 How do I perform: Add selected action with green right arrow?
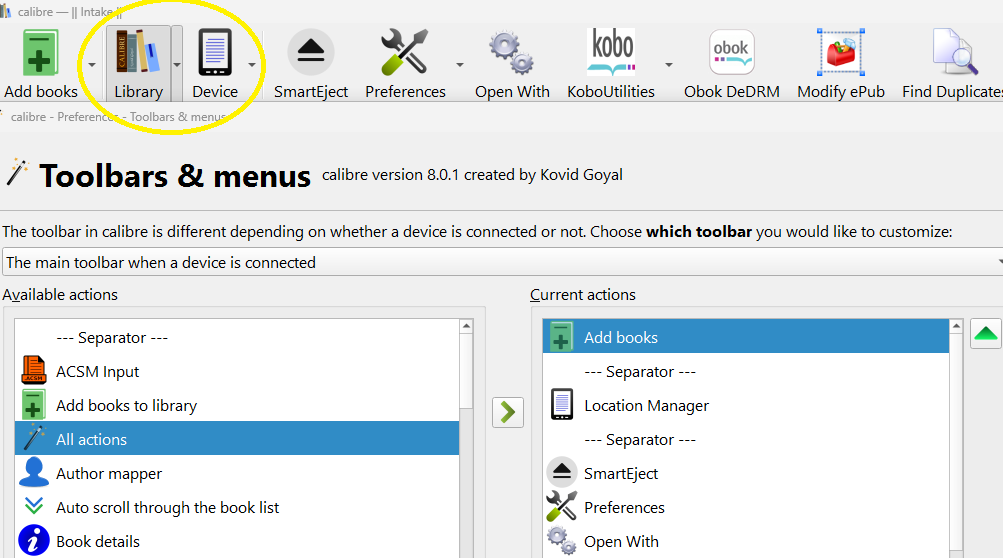tap(508, 412)
